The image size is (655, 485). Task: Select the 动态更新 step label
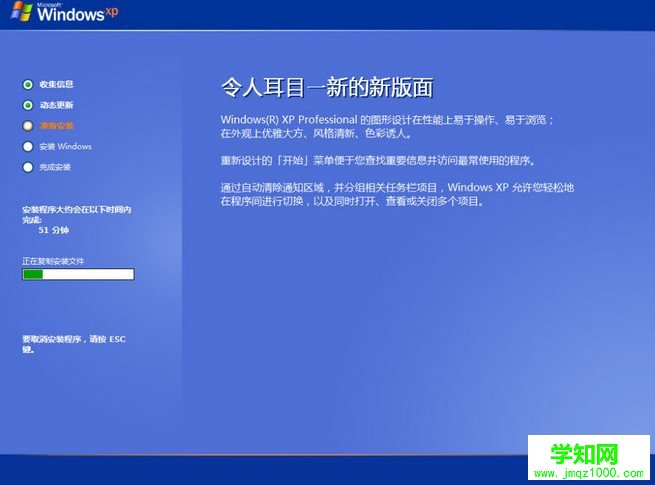coord(56,105)
